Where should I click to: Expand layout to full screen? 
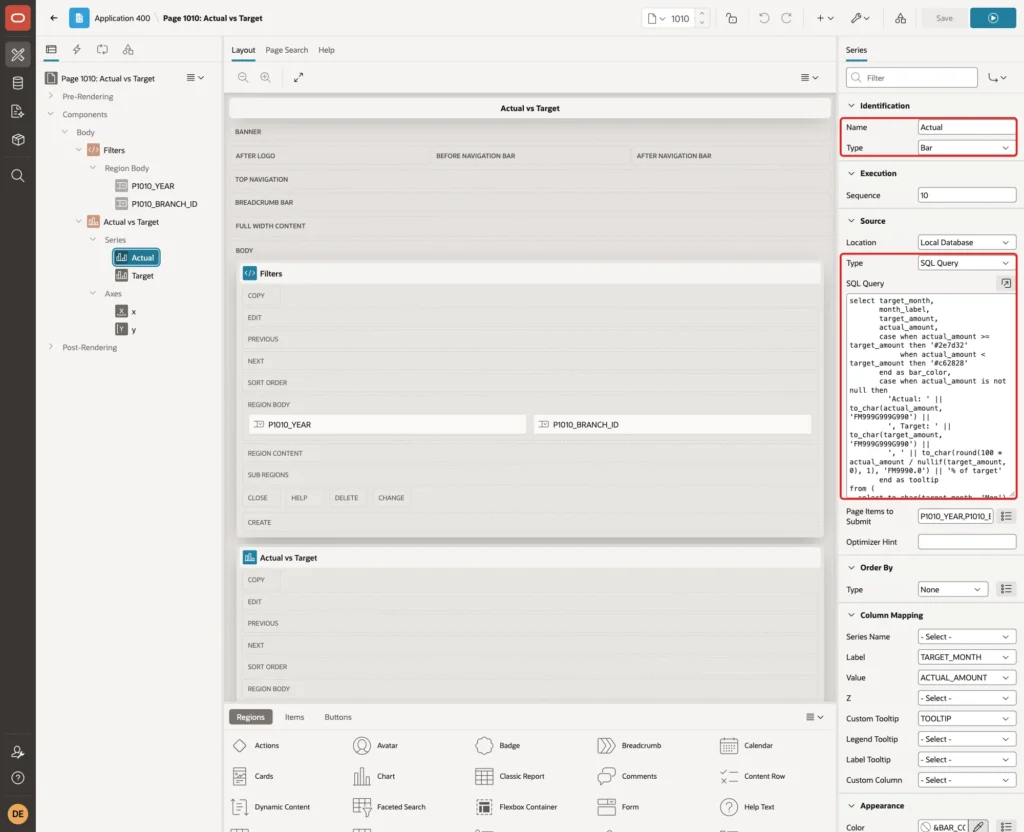(x=298, y=77)
